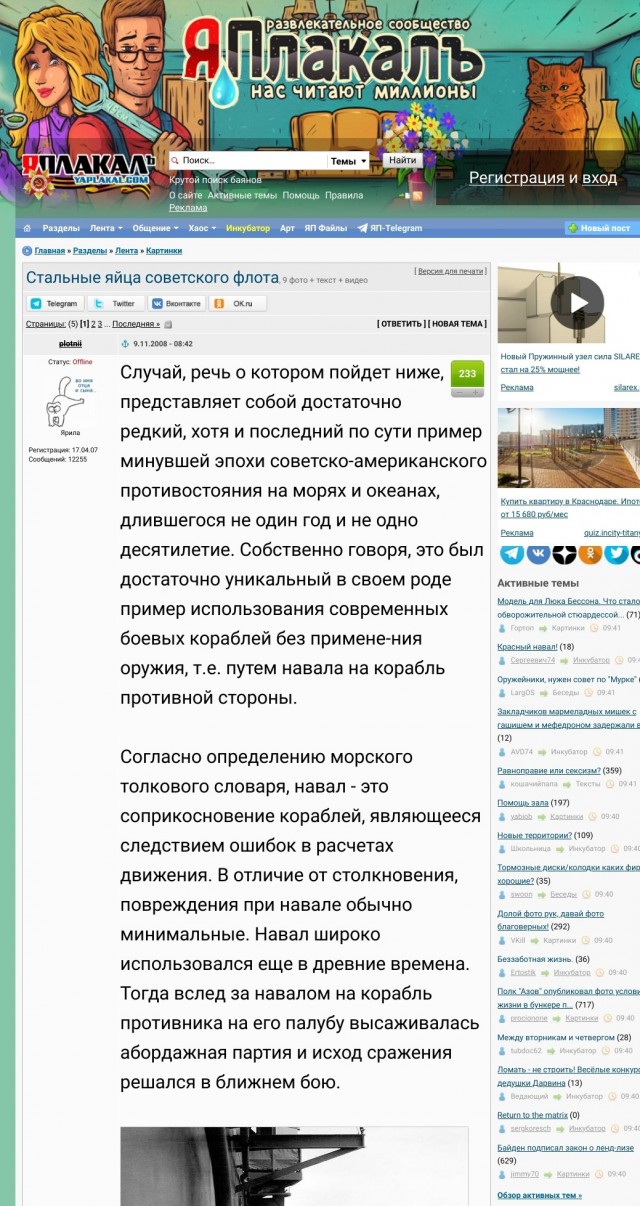The height and width of the screenshot is (1206, 640).
Task: Open the sidebar Odnoklassniki round icon
Action: 590,553
